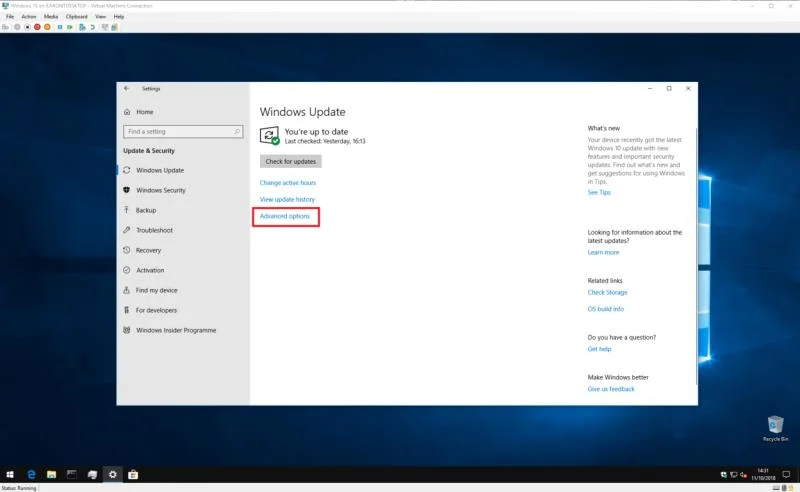Click the Settings window vertical scrollbar
Viewport: 800px width, 492px height.
pos(696,255)
